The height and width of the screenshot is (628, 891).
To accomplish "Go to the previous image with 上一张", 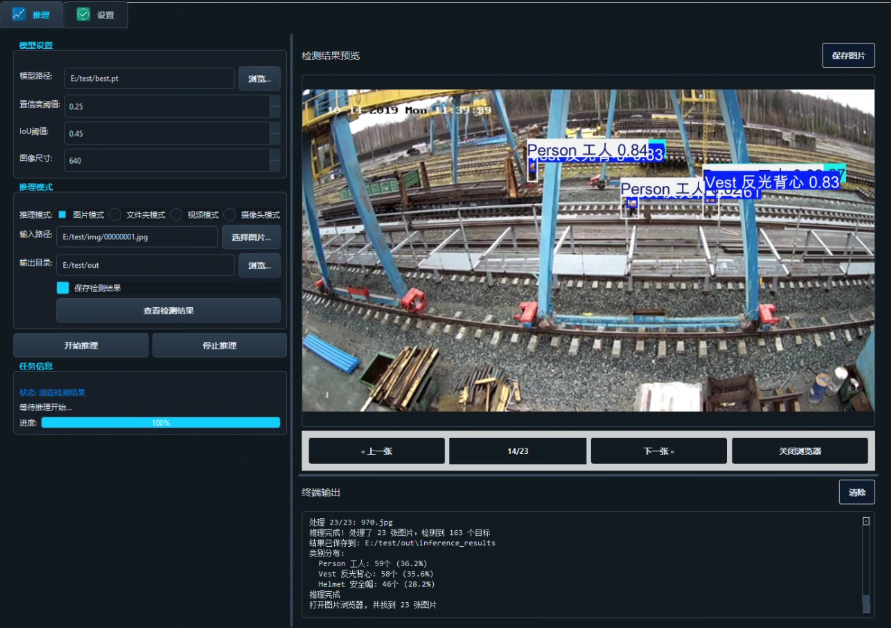I will coord(377,451).
